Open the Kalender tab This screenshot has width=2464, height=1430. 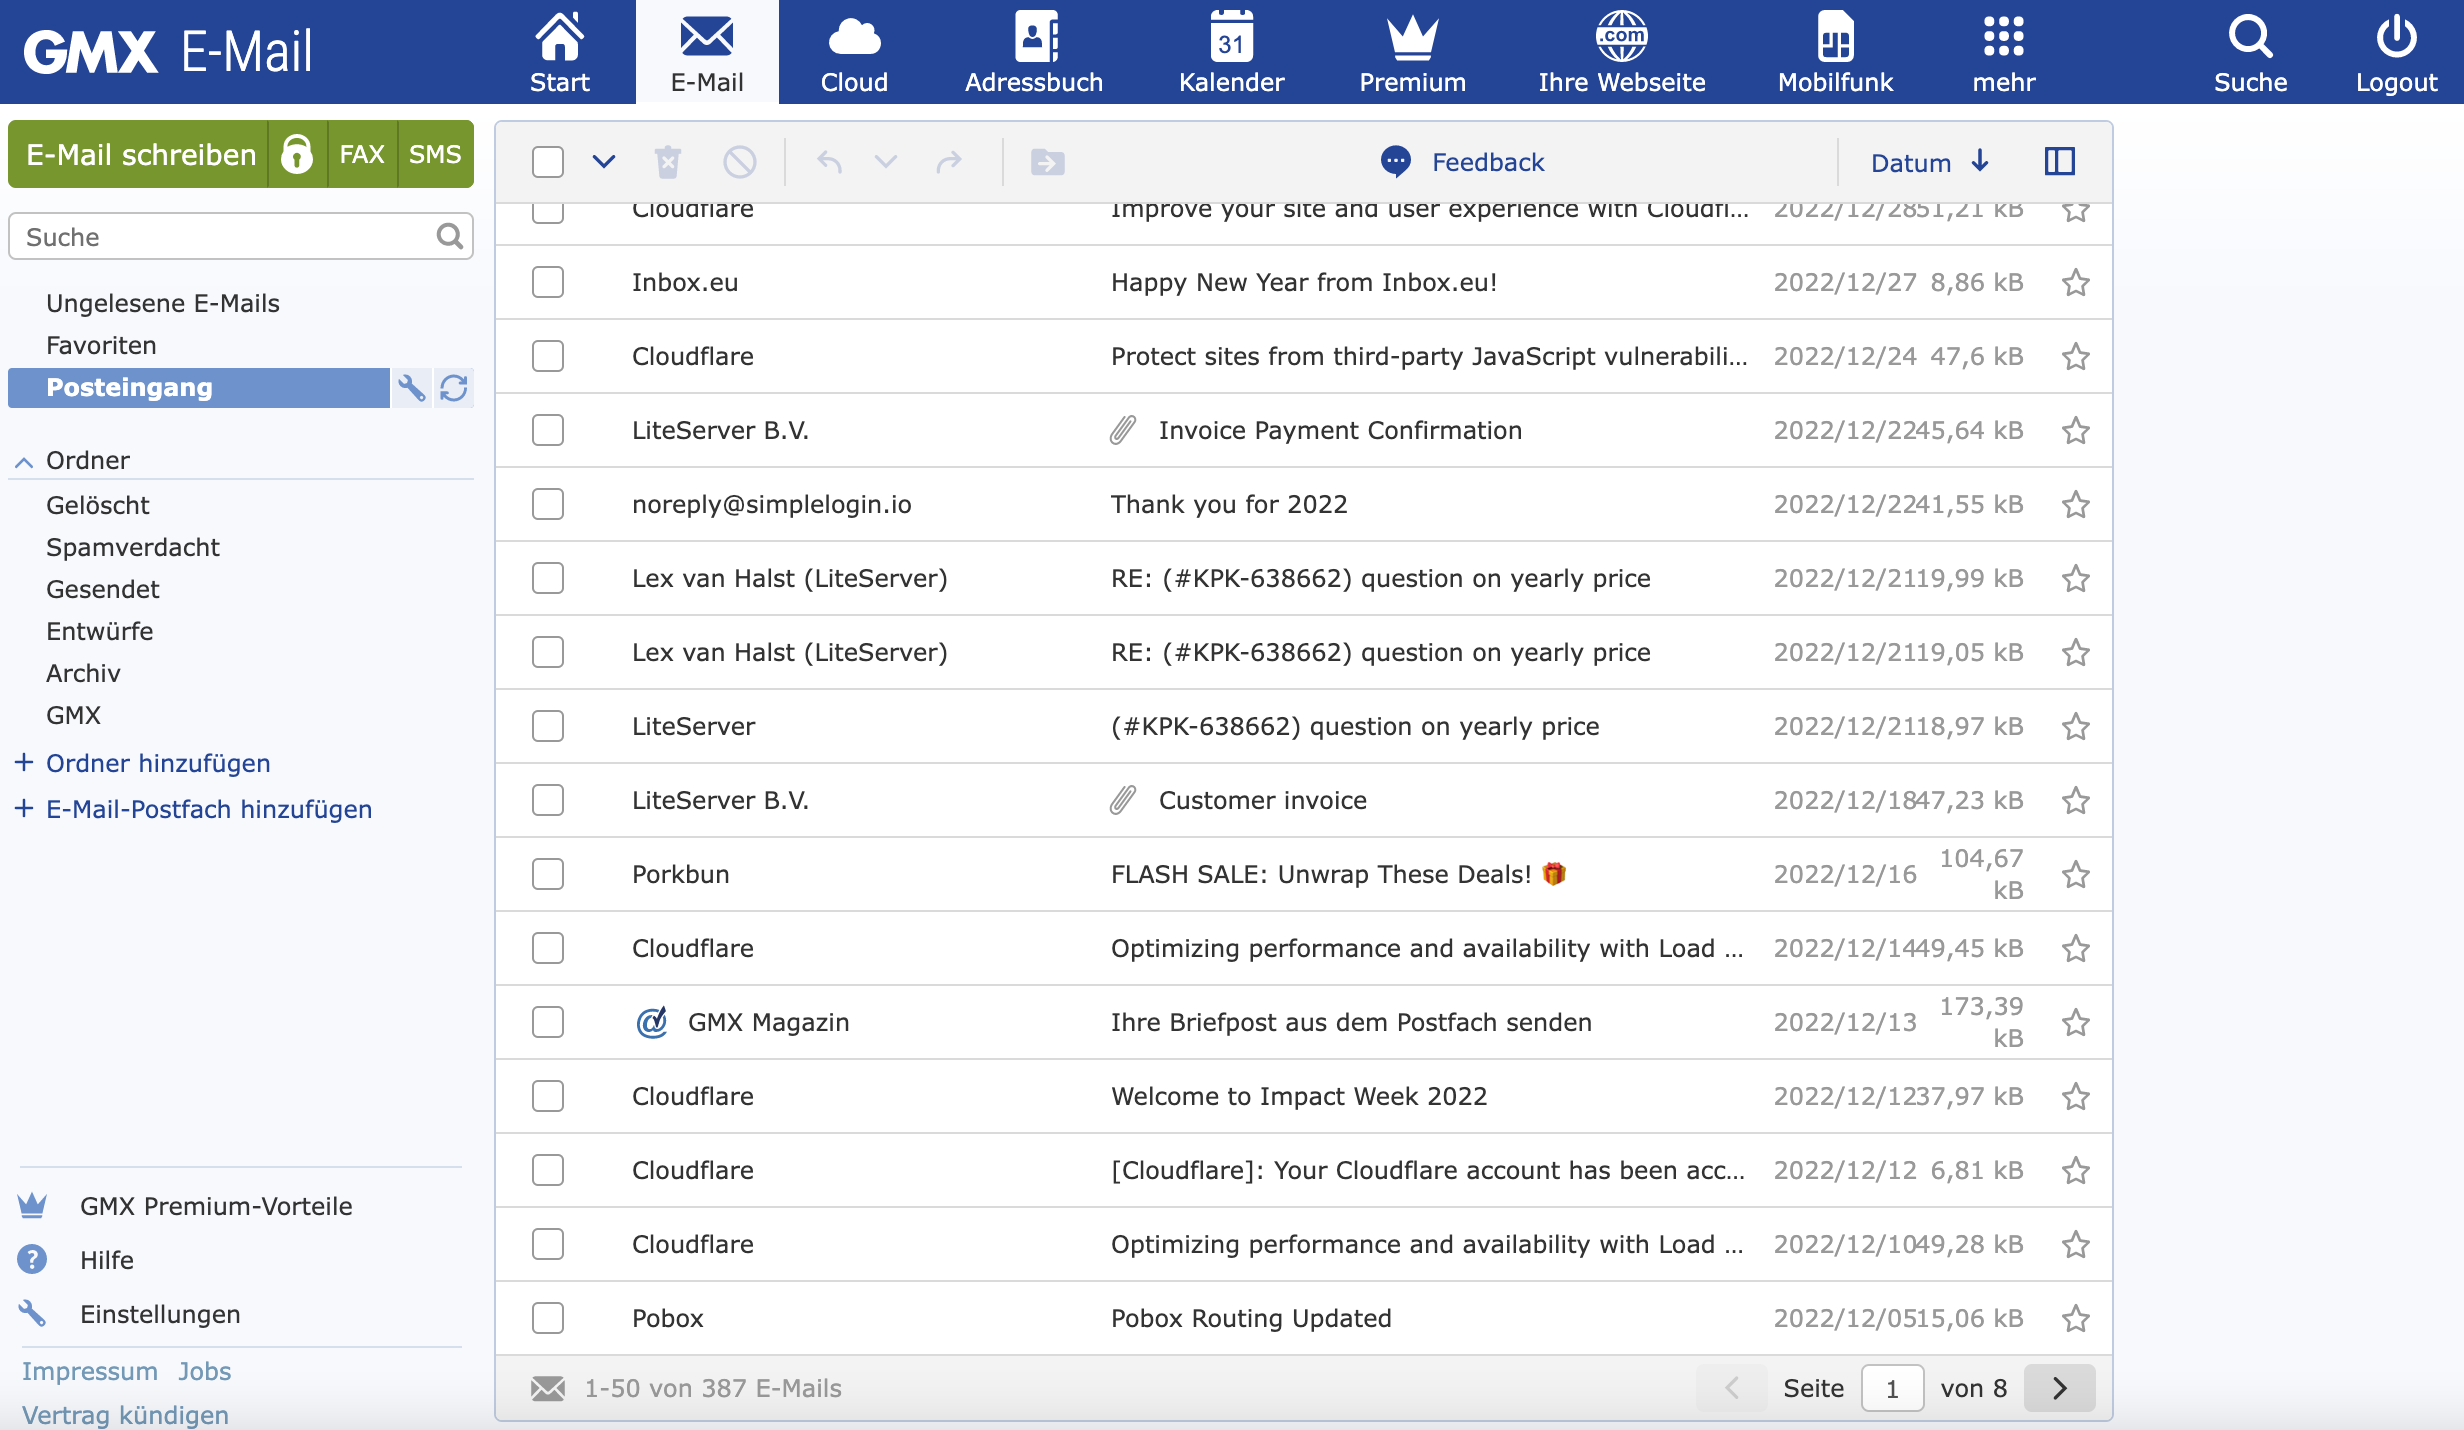[x=1231, y=52]
